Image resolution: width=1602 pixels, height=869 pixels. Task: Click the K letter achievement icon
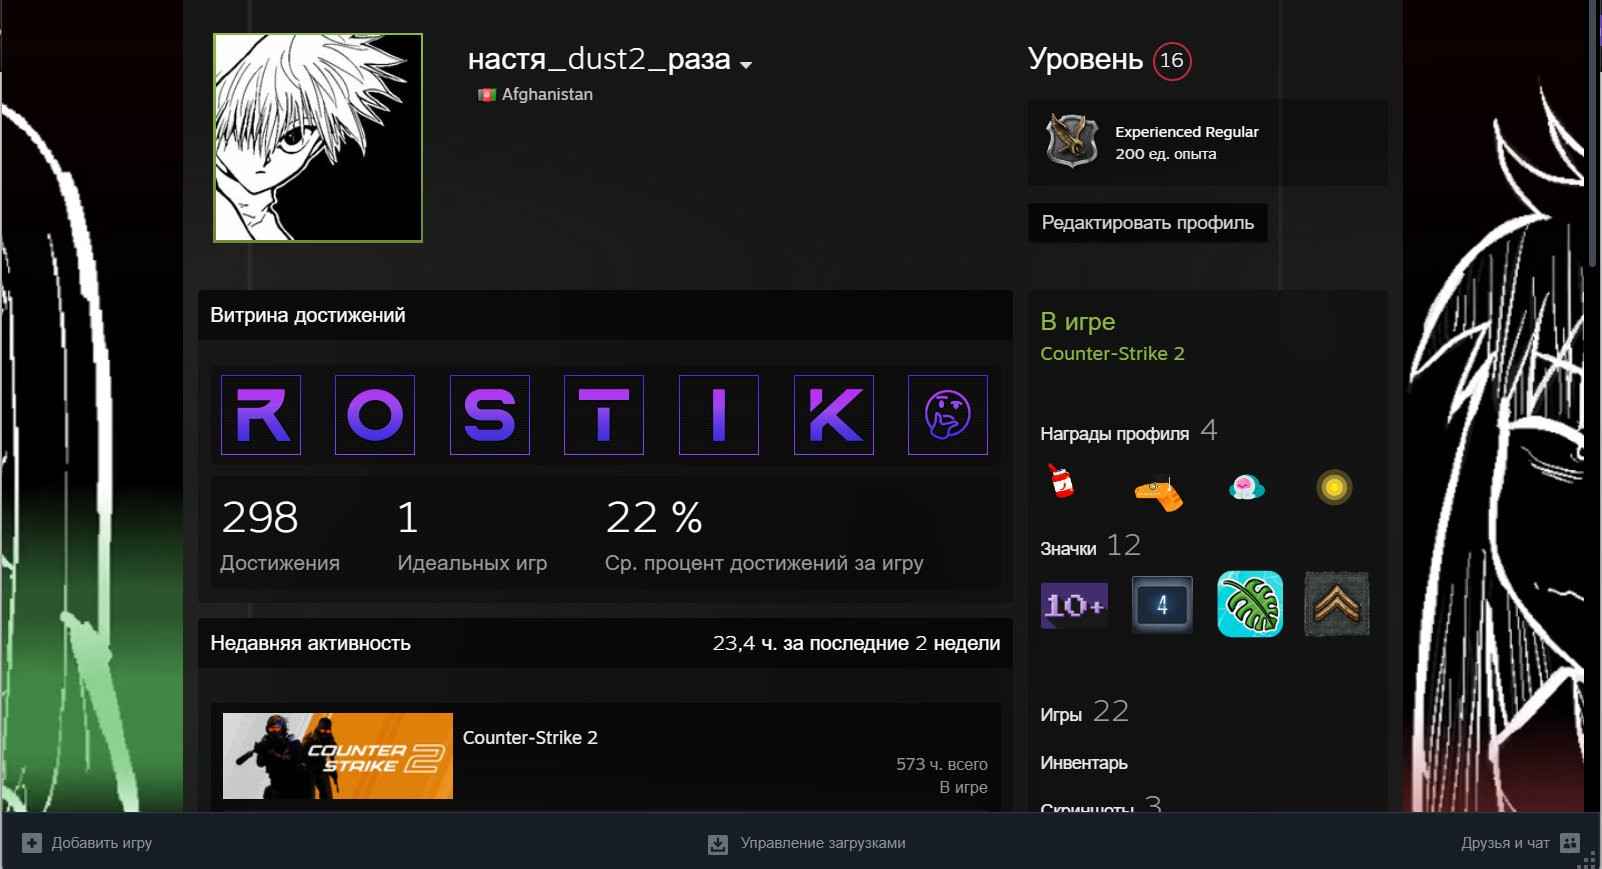[834, 415]
